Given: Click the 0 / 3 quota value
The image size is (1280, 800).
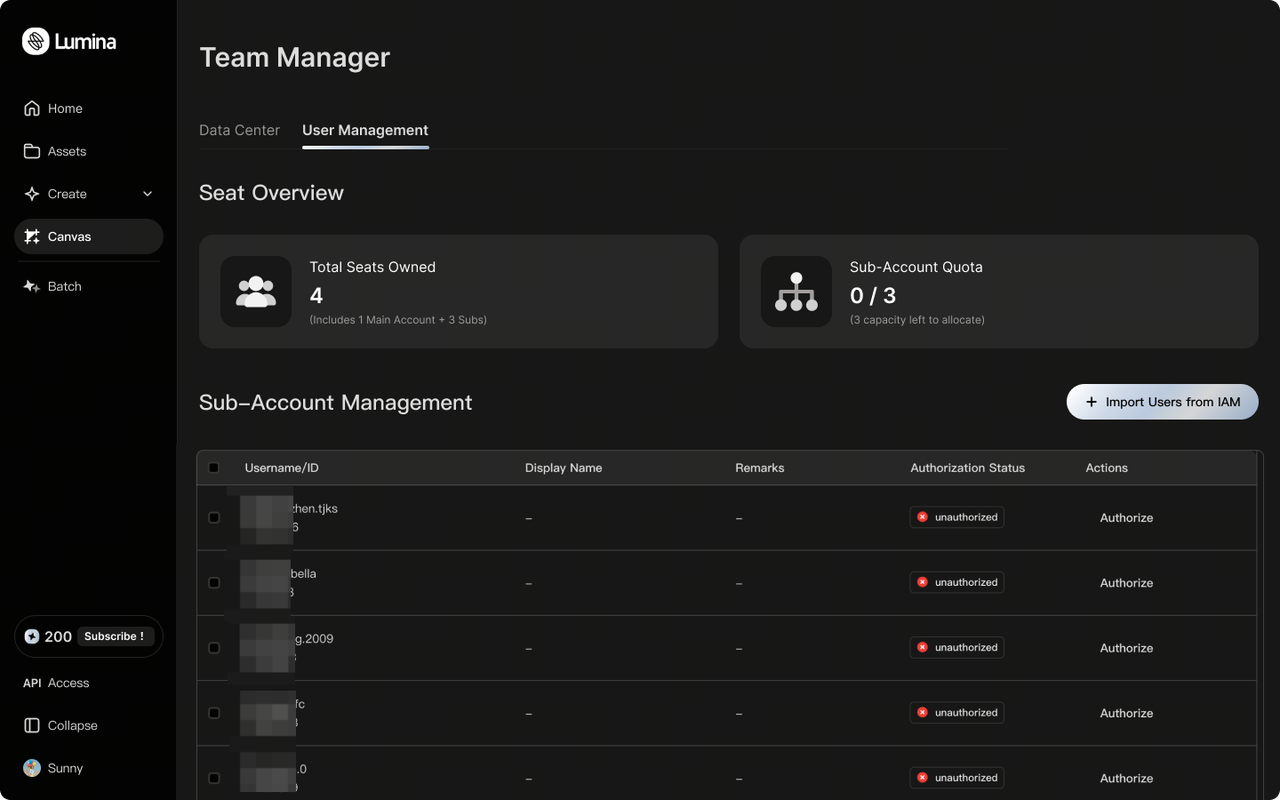Looking at the screenshot, I should point(873,296).
